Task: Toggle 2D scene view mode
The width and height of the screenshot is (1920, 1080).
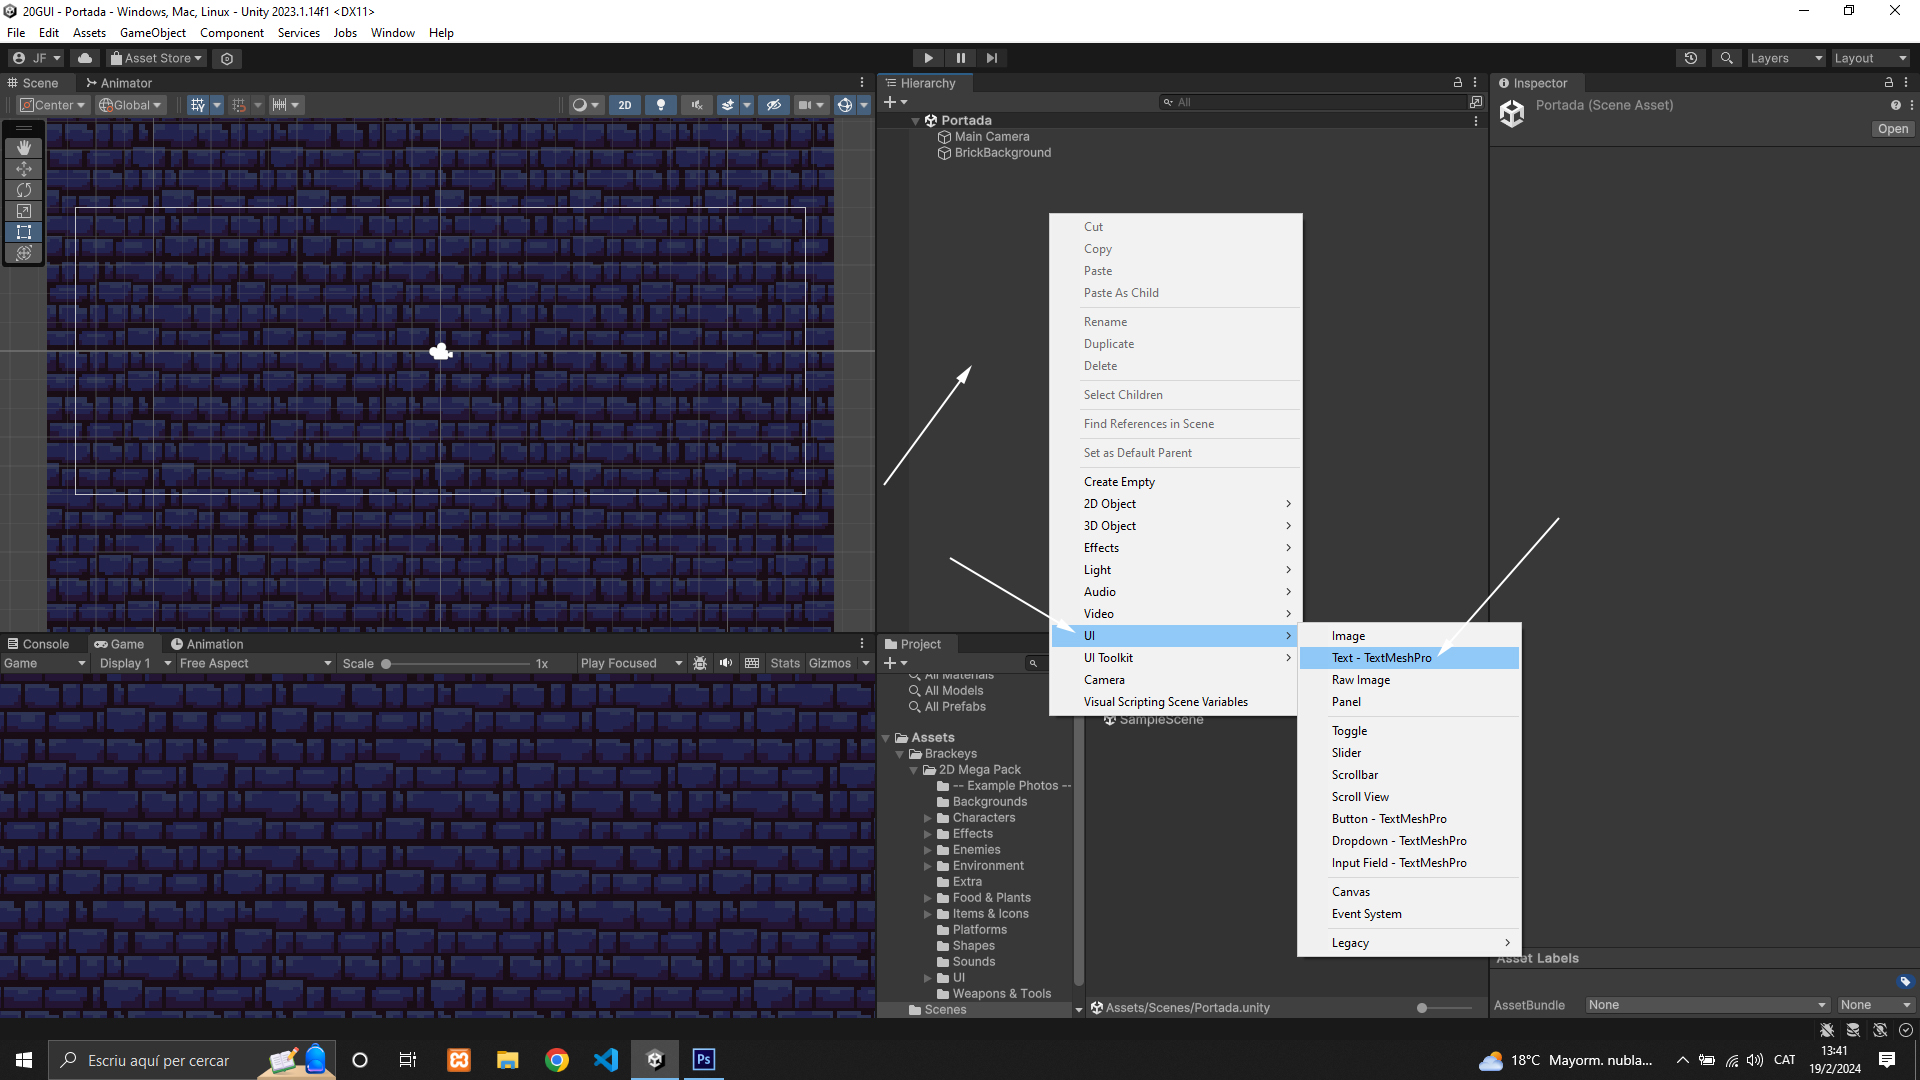Action: pyautogui.click(x=625, y=105)
